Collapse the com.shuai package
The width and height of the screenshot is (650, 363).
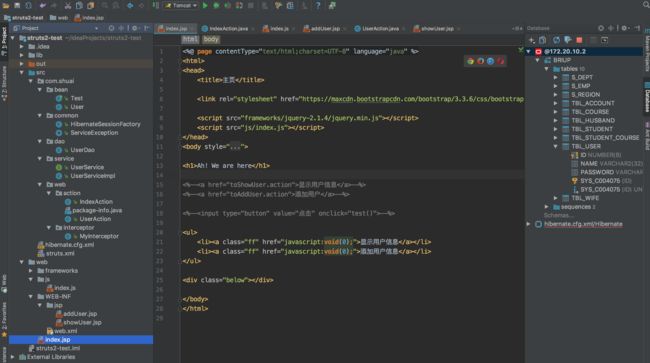31,81
